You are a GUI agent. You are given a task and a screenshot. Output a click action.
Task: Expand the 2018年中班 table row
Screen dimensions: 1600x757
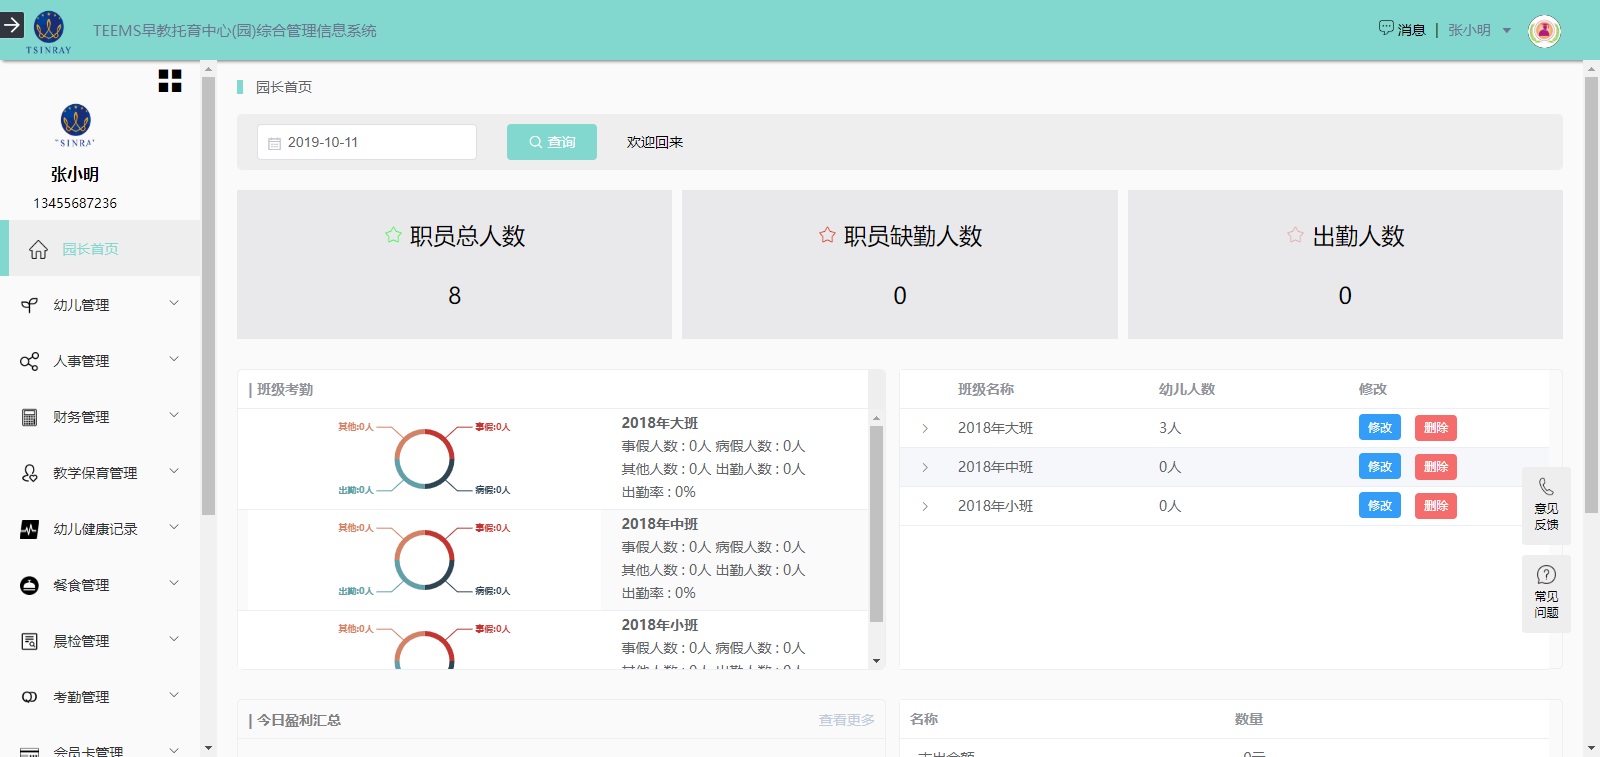pyautogui.click(x=925, y=467)
